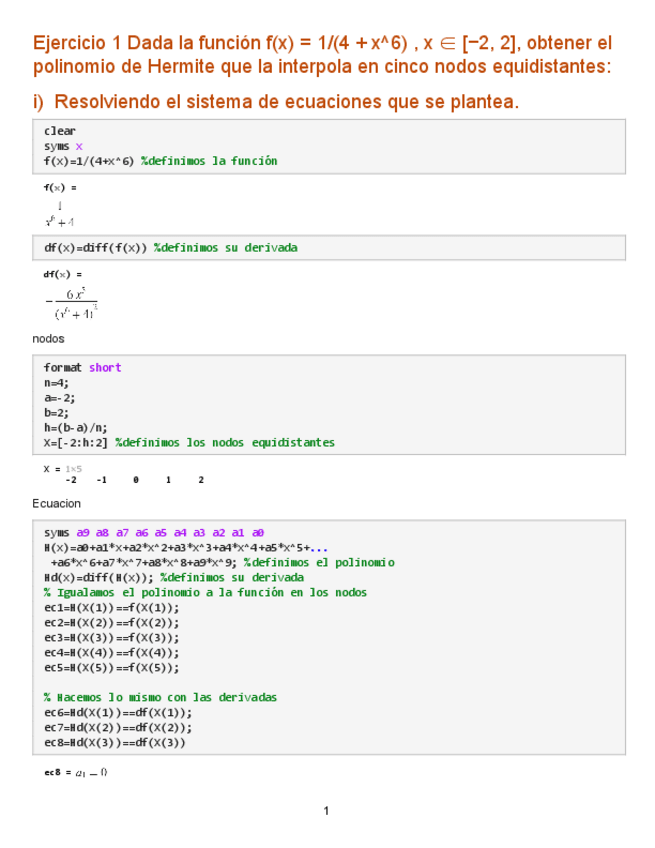Click the 'syms a9 a8 a7' declaration line
Viewport: 655px width, 848px height.
click(x=153, y=532)
